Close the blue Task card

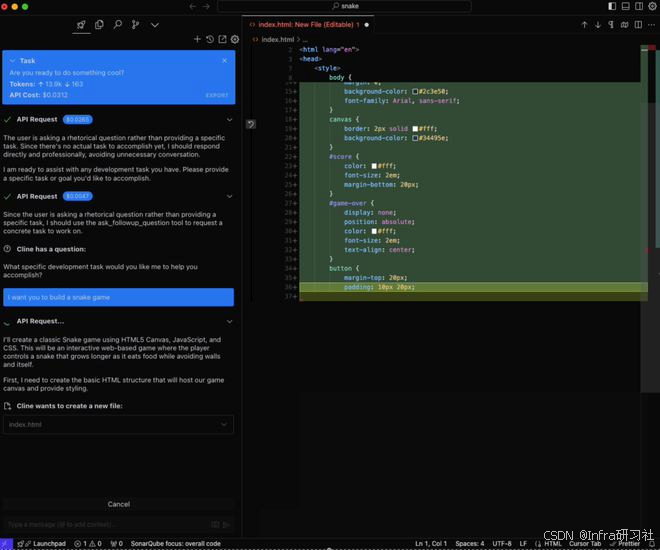coord(225,61)
